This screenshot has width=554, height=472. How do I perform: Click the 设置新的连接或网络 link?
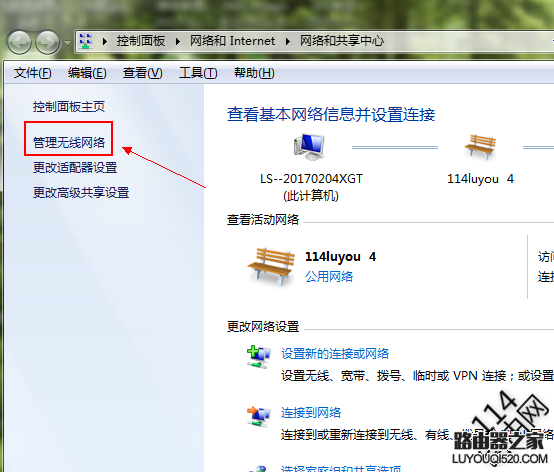(x=335, y=353)
